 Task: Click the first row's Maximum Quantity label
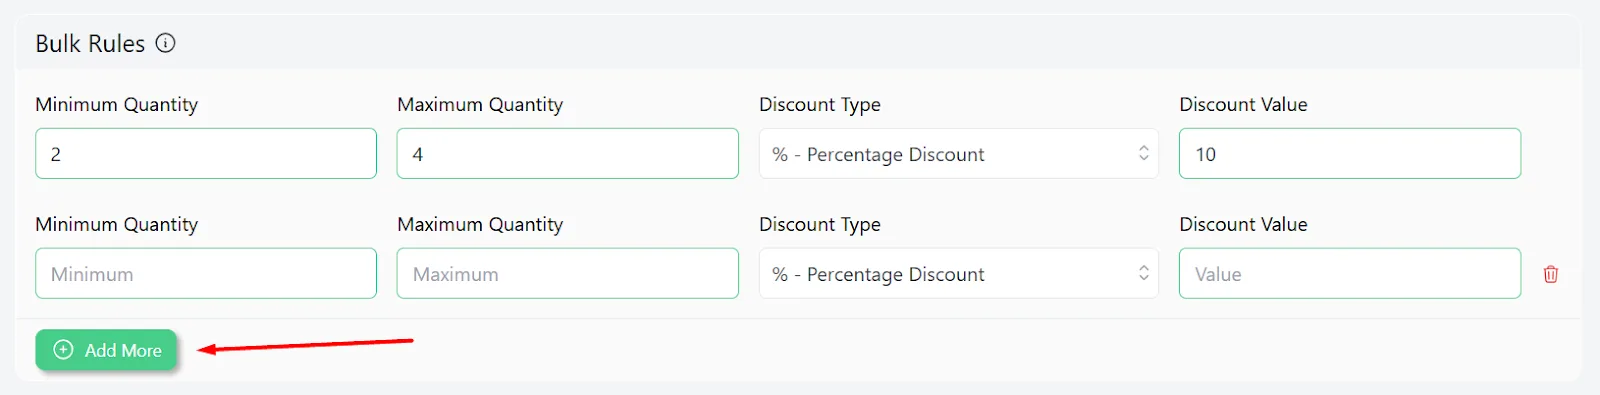tap(480, 105)
